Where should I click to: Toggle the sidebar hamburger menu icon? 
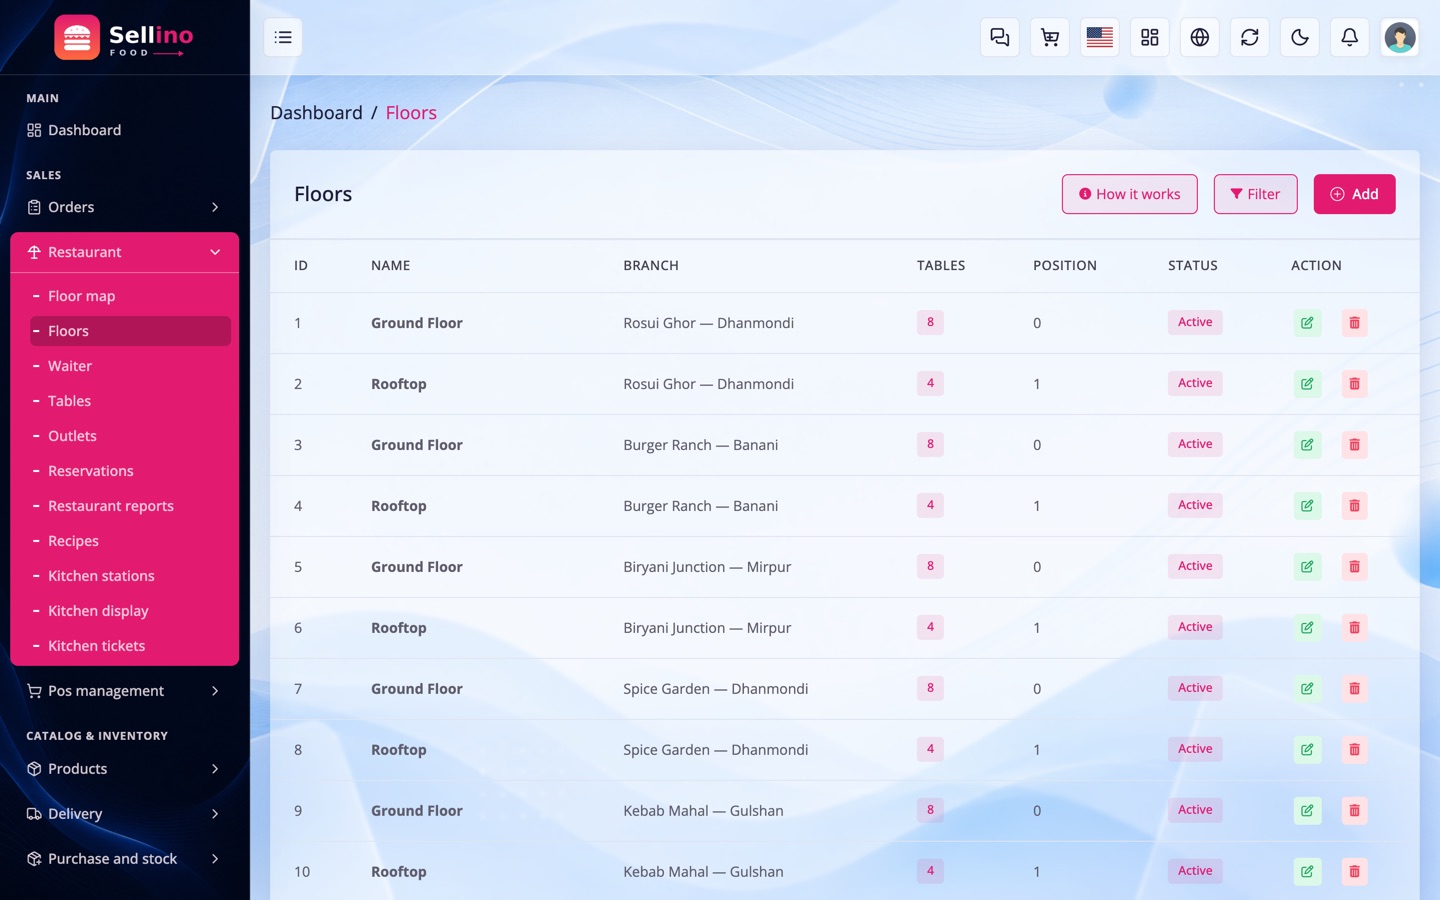point(283,37)
